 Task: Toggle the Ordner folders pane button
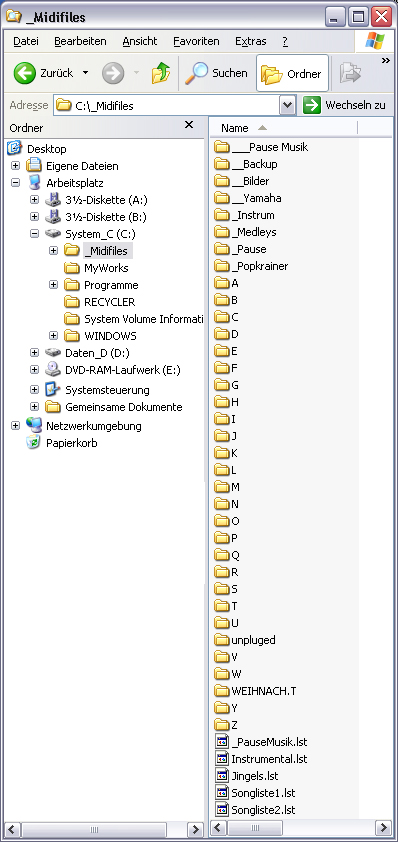coord(292,74)
